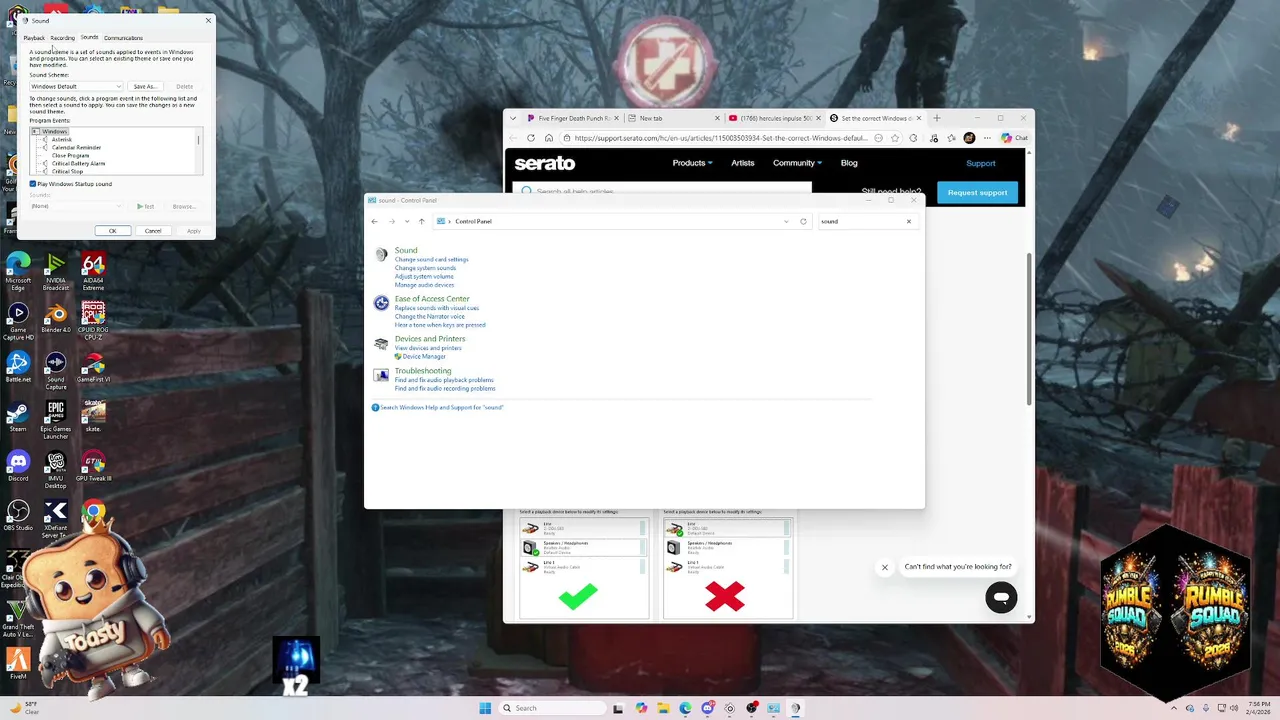Launch AIDA64 Extreme from the desktop

[x=93, y=270]
